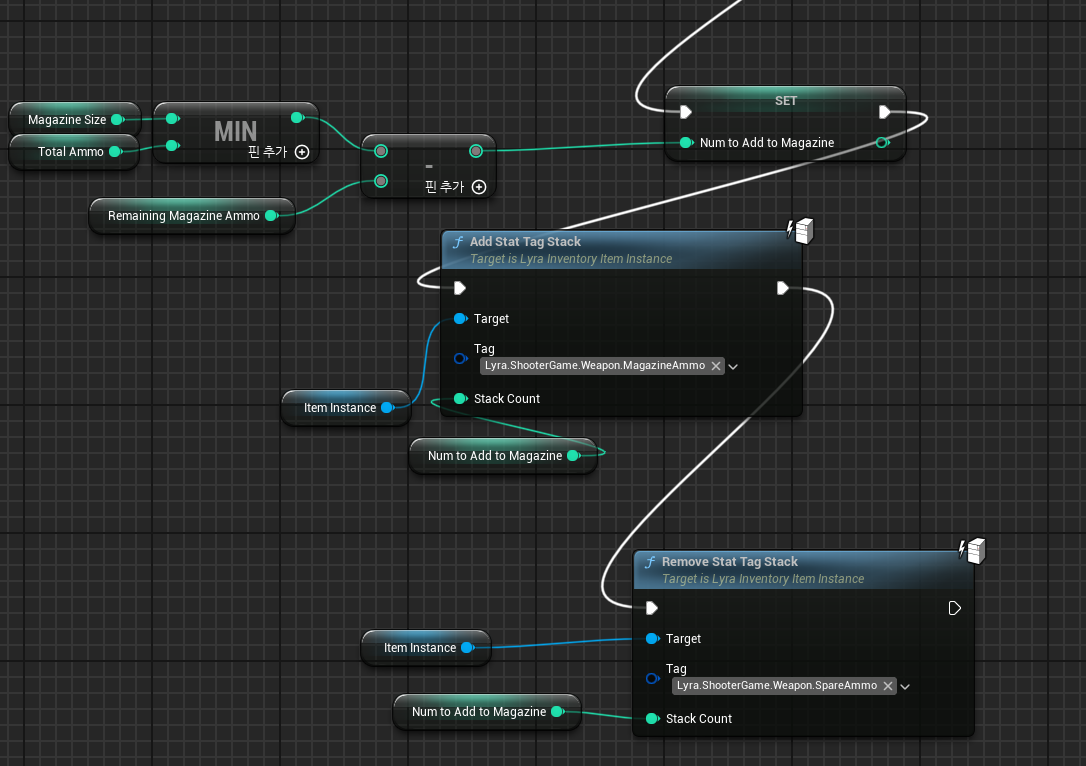Click the Add Stat Tag Stack node title
The width and height of the screenshot is (1086, 766).
tap(525, 242)
